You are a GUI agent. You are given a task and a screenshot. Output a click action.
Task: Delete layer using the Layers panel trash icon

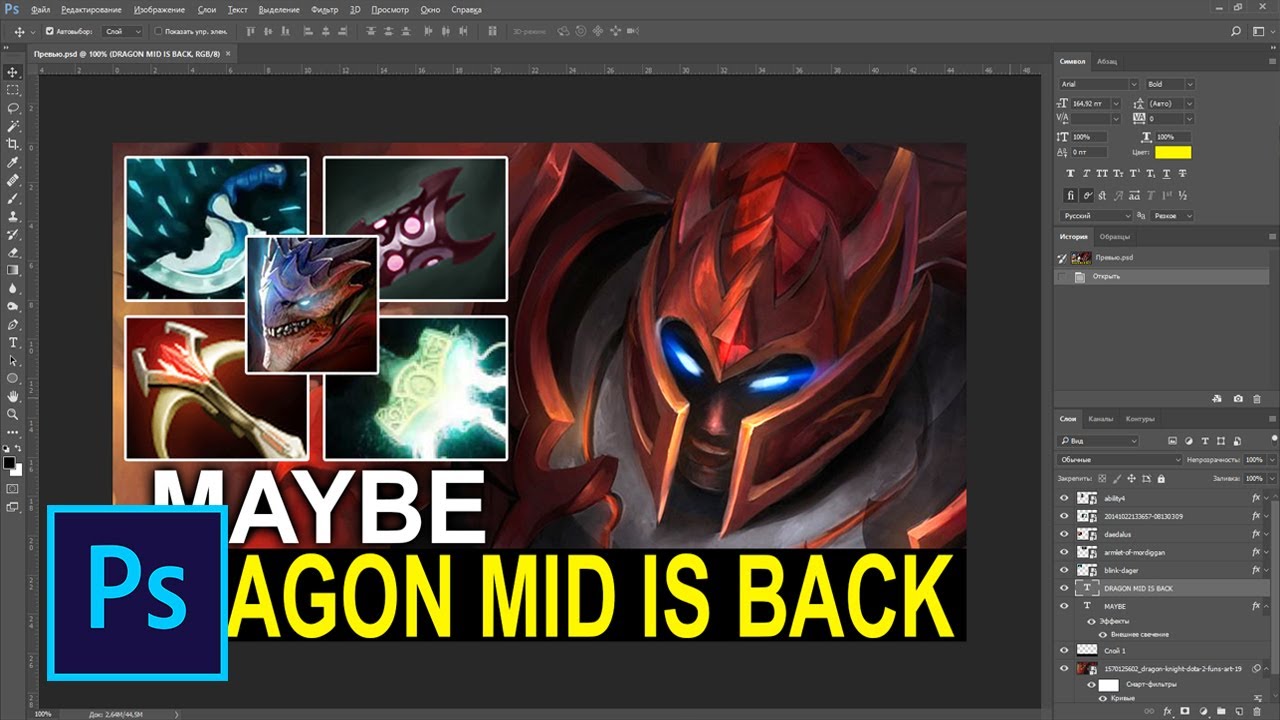[1257, 711]
